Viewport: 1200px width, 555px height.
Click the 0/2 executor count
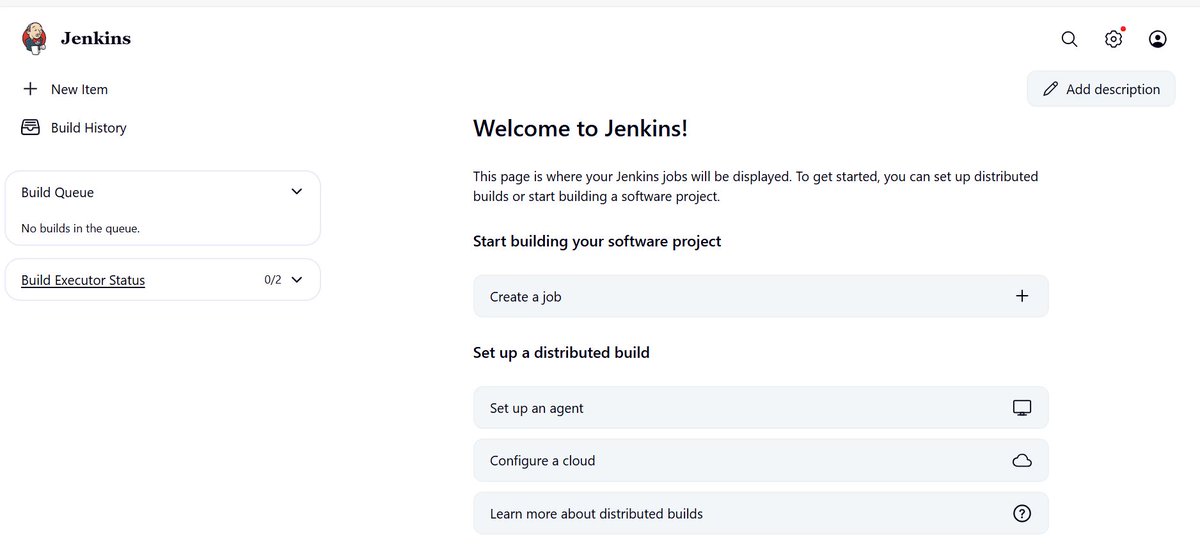click(273, 280)
